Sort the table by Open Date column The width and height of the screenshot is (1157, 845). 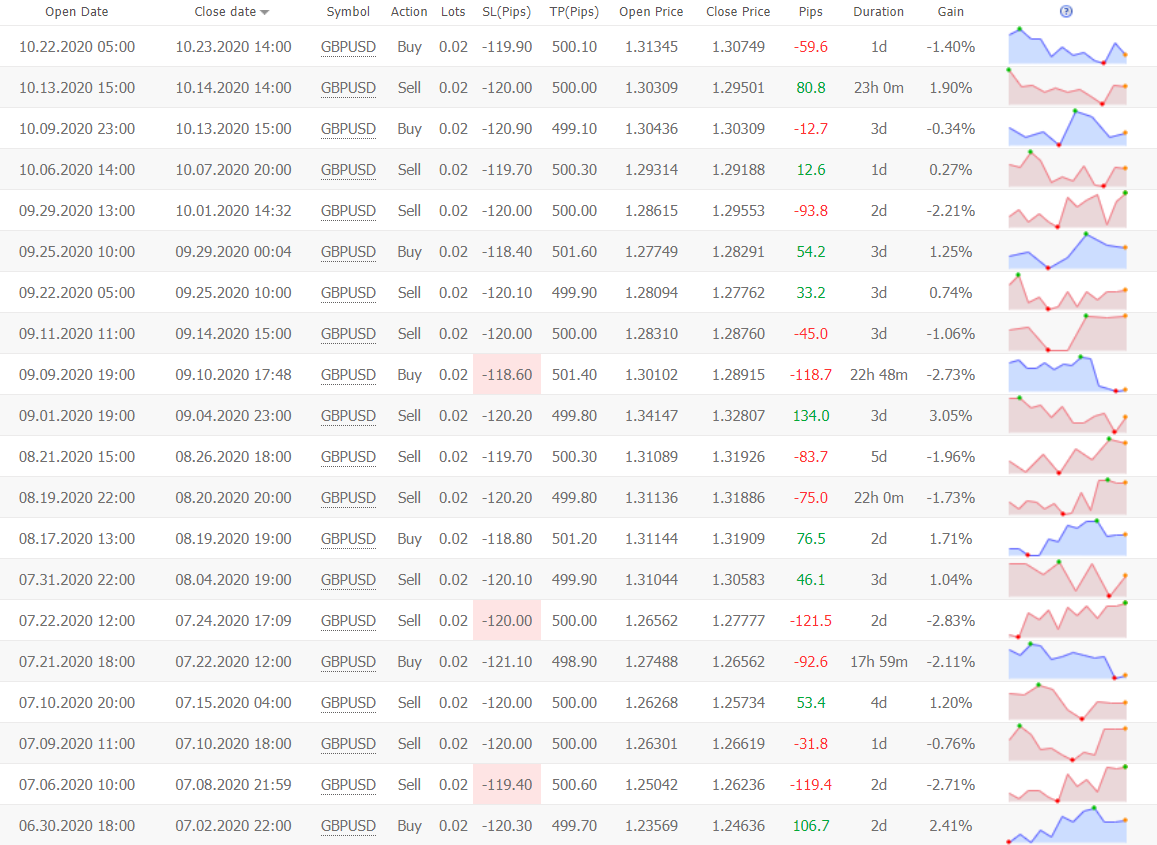click(77, 12)
